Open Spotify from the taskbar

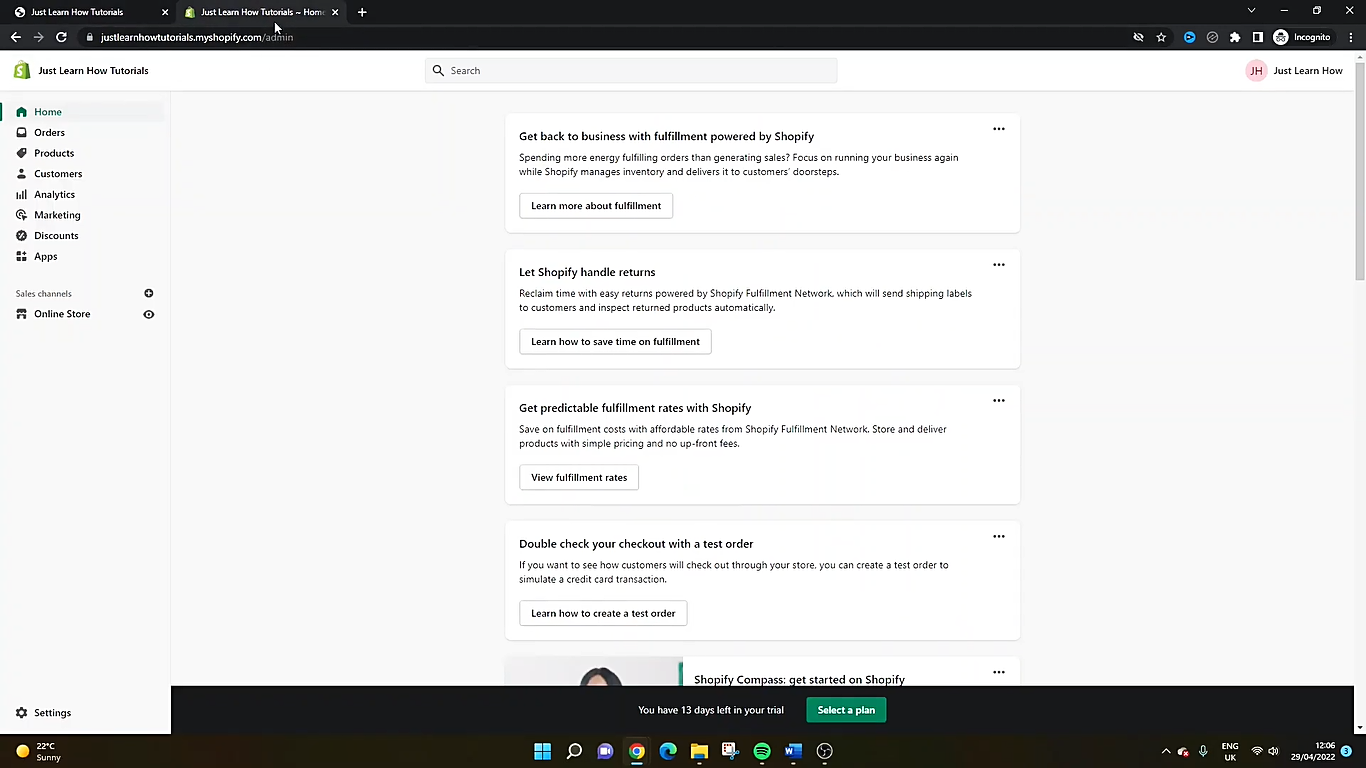pyautogui.click(x=762, y=751)
